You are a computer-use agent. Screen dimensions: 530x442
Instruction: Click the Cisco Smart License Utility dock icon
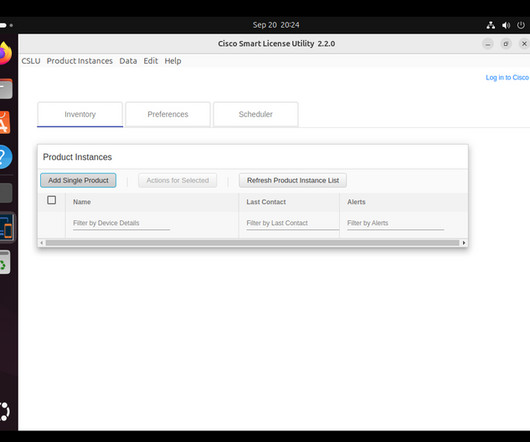[6, 227]
